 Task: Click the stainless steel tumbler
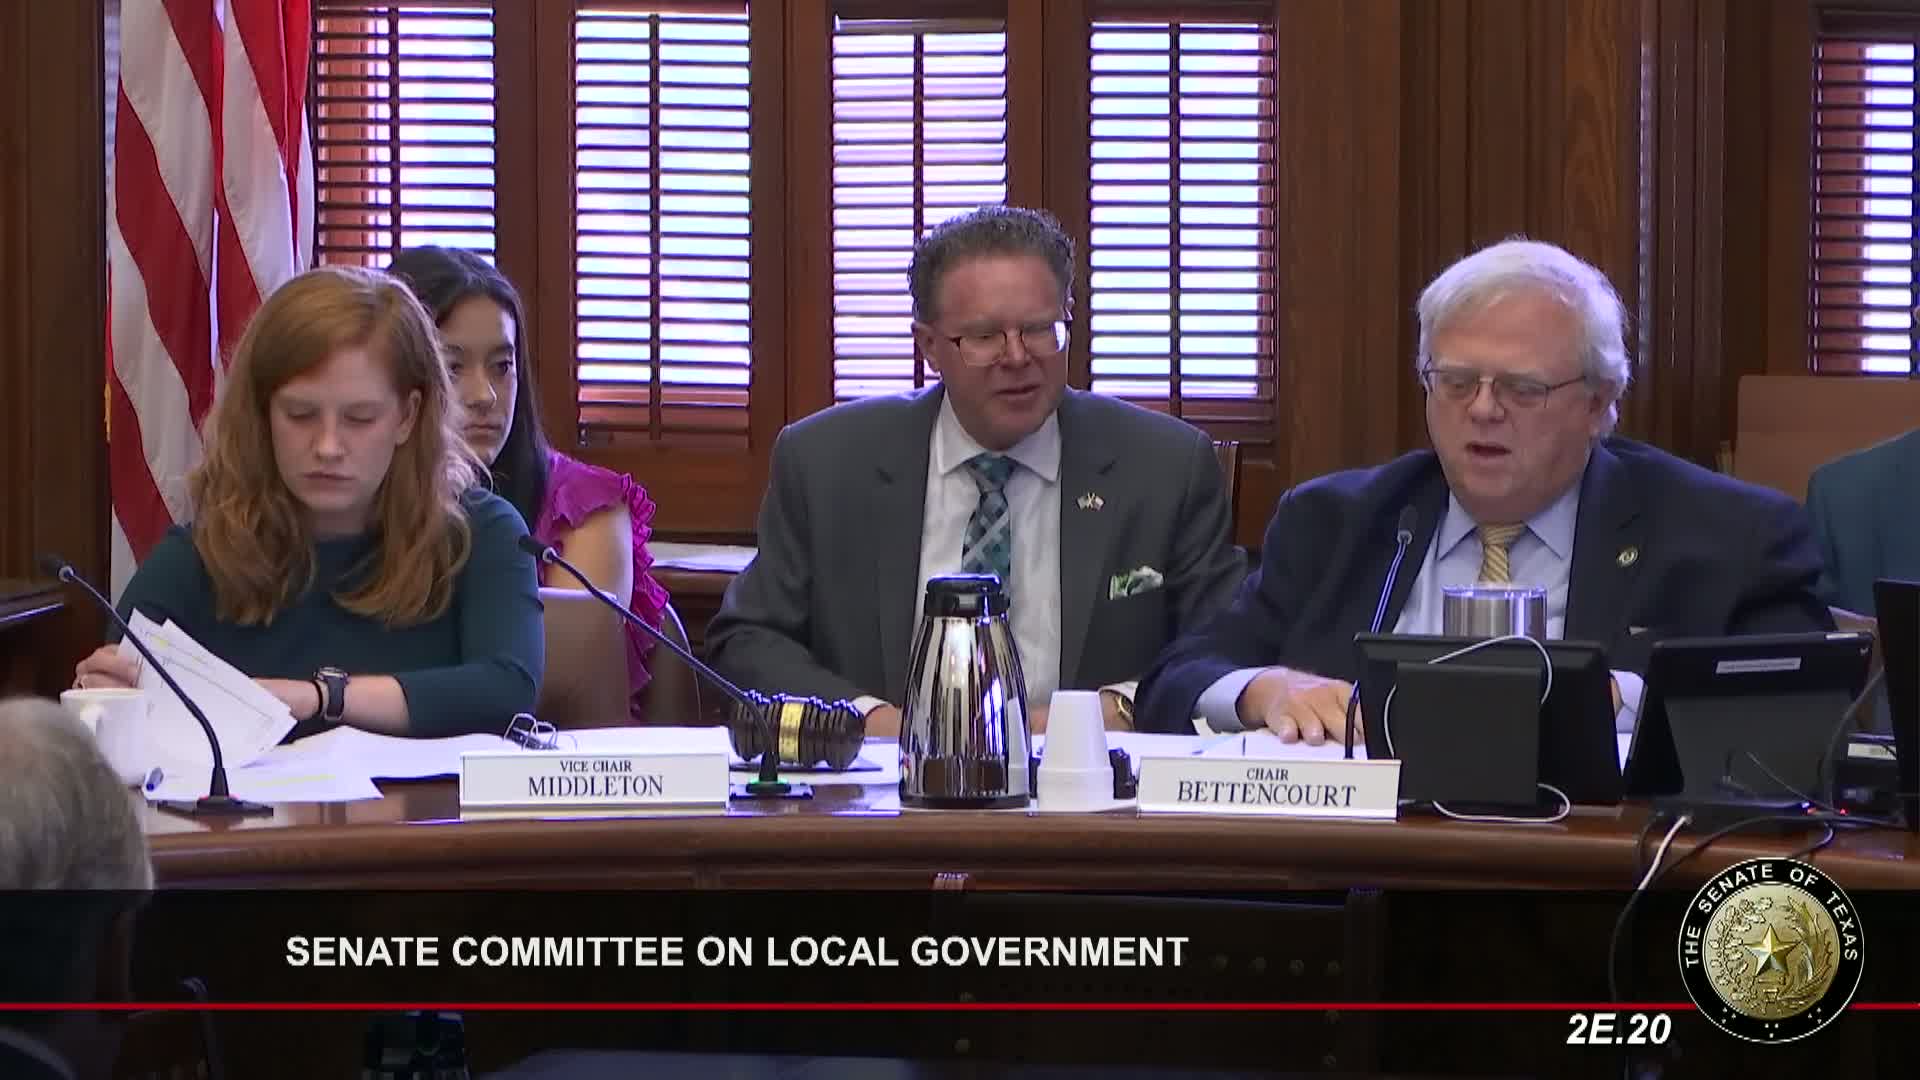[x=1493, y=611]
